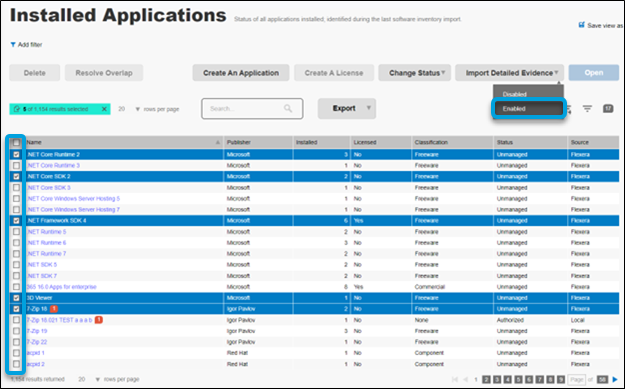This screenshot has height=389, width=625.
Task: Jump to page 2
Action: coord(486,379)
